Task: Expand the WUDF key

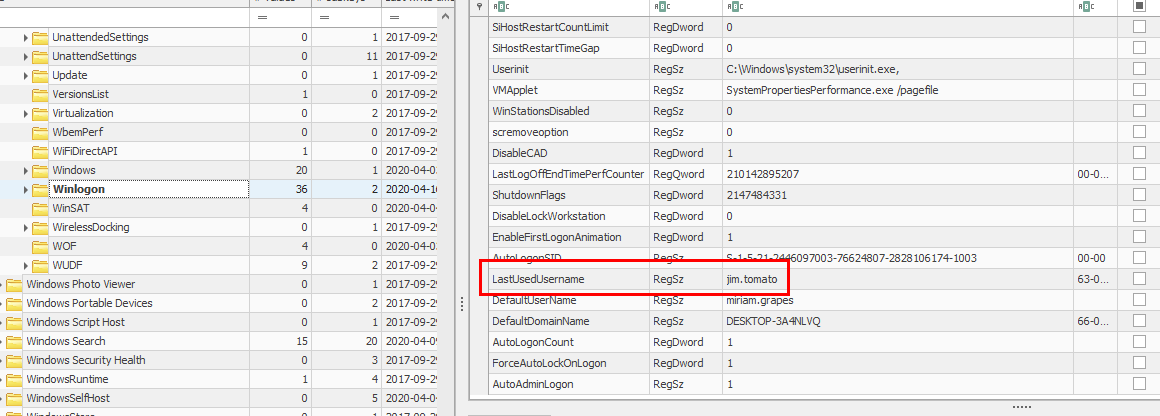Action: pos(25,265)
